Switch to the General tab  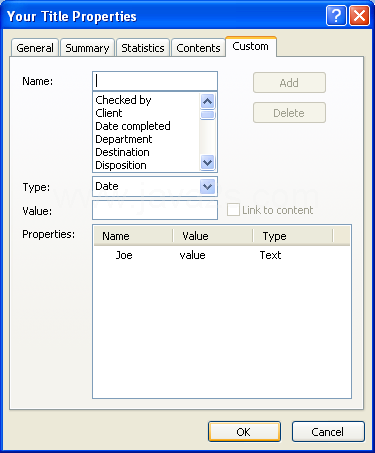click(x=35, y=48)
